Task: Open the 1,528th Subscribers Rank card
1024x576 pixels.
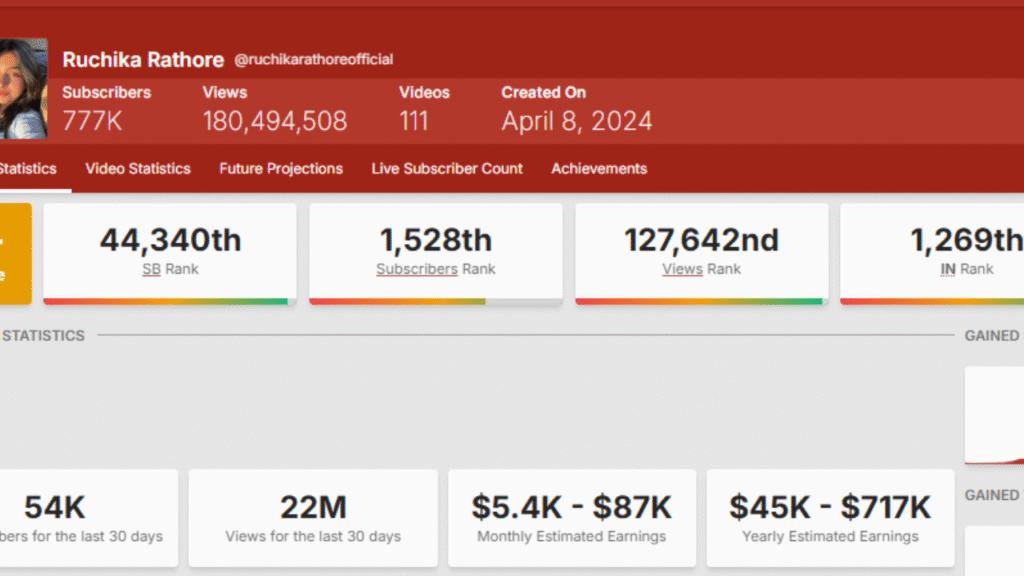Action: [436, 253]
